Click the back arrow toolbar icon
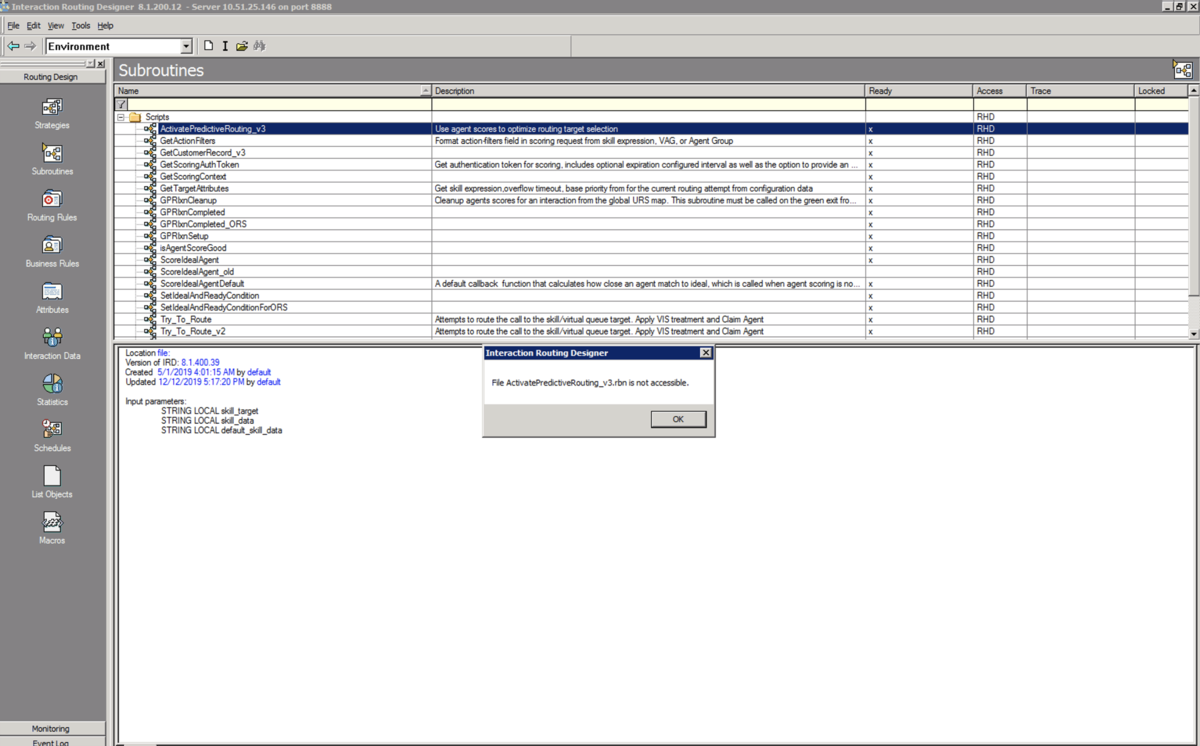This screenshot has width=1200, height=746. [x=13, y=46]
